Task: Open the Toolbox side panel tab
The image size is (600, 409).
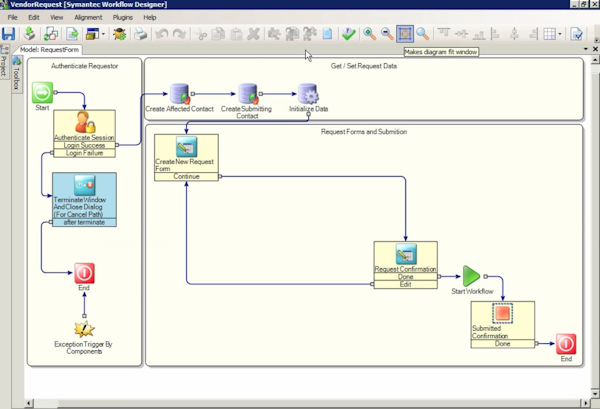Action: coord(16,74)
